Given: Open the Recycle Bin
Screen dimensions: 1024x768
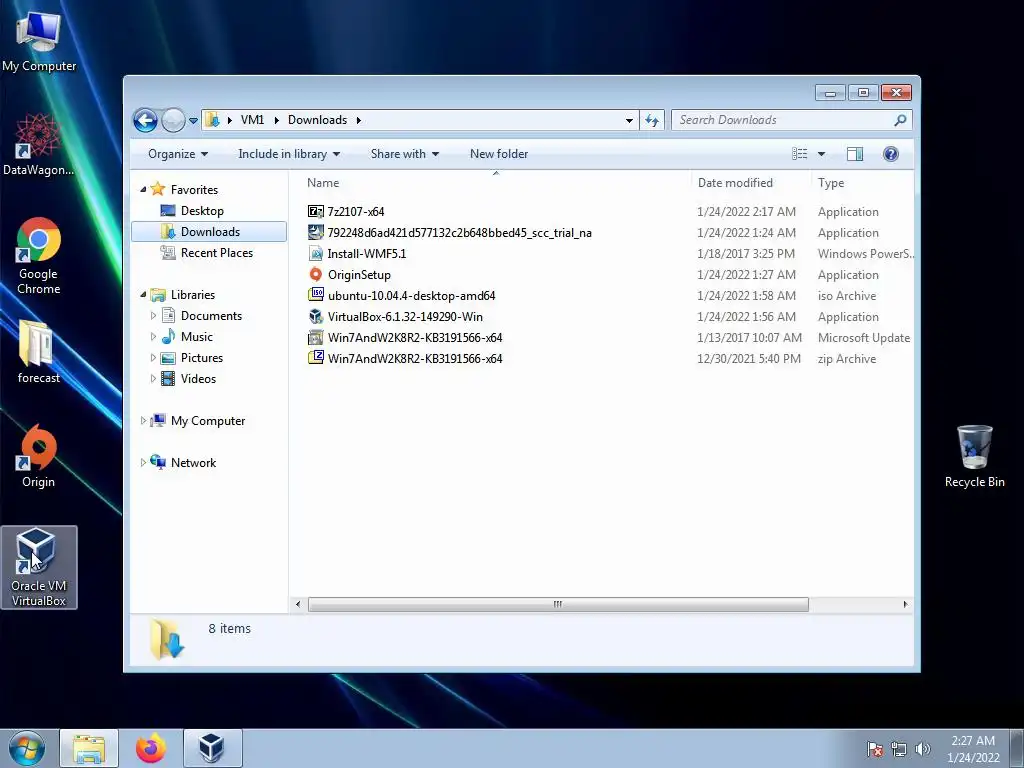Looking at the screenshot, I should [974, 456].
